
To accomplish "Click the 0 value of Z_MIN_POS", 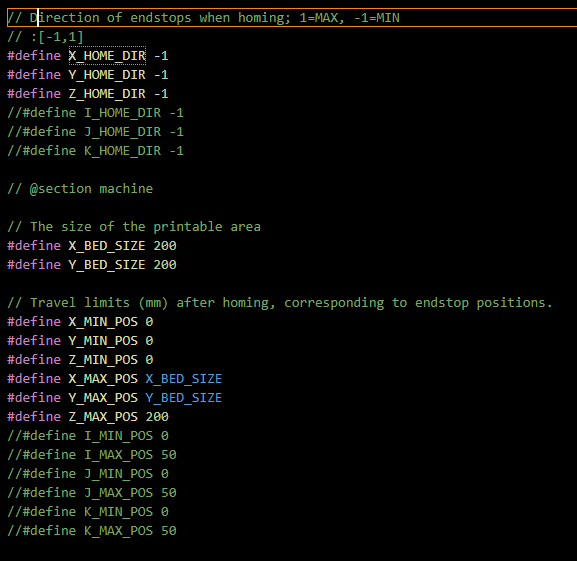I will [x=149, y=359].
